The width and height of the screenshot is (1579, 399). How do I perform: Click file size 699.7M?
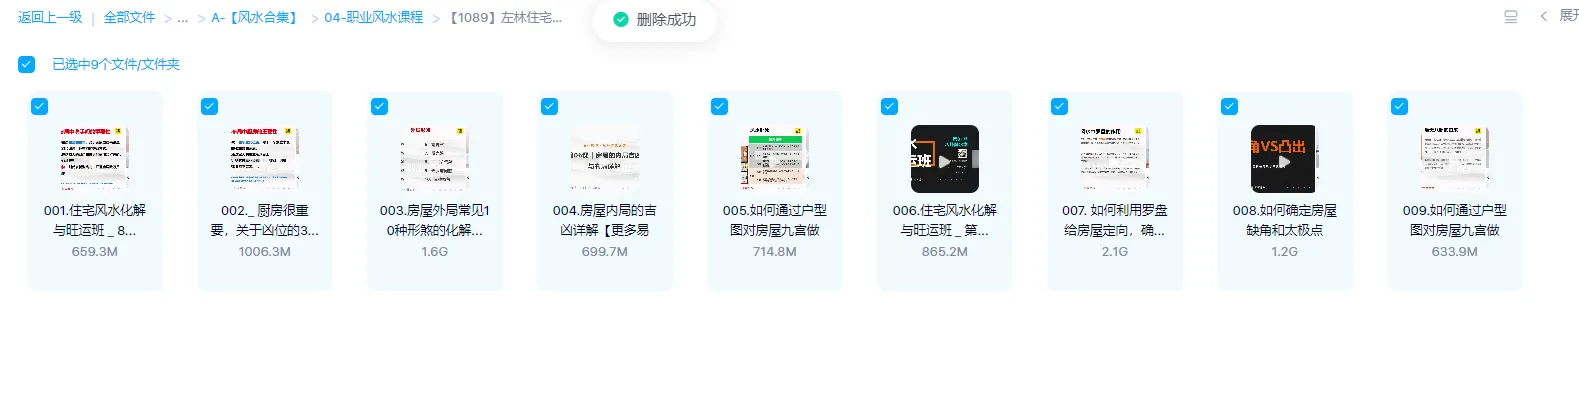tap(605, 252)
